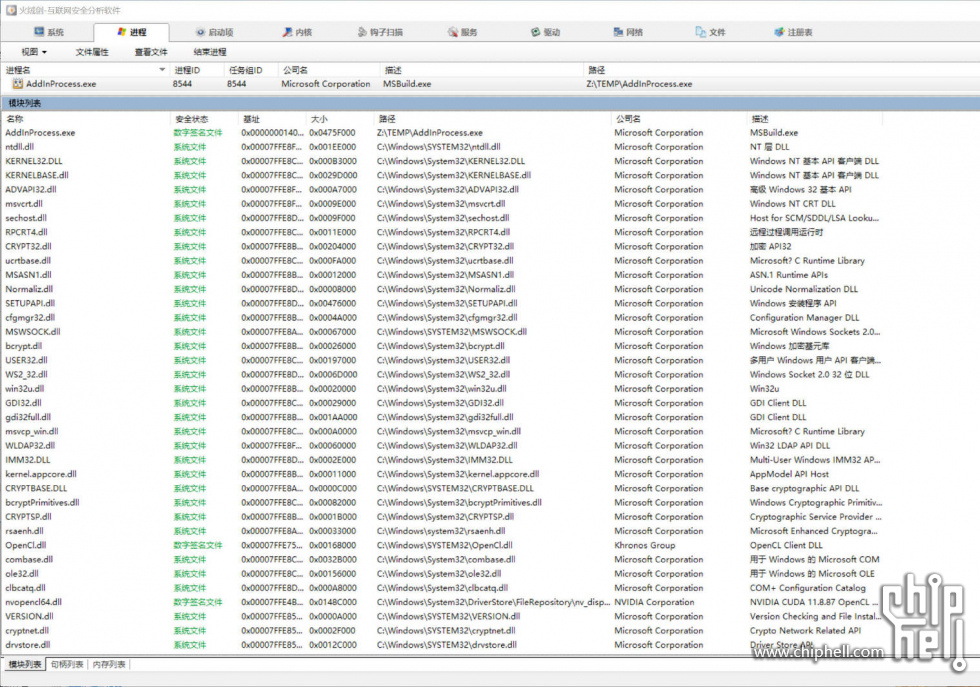Viewport: 980px width, 687px height.
Task: Select the 模块列表 bottom tab
Action: click(25, 664)
